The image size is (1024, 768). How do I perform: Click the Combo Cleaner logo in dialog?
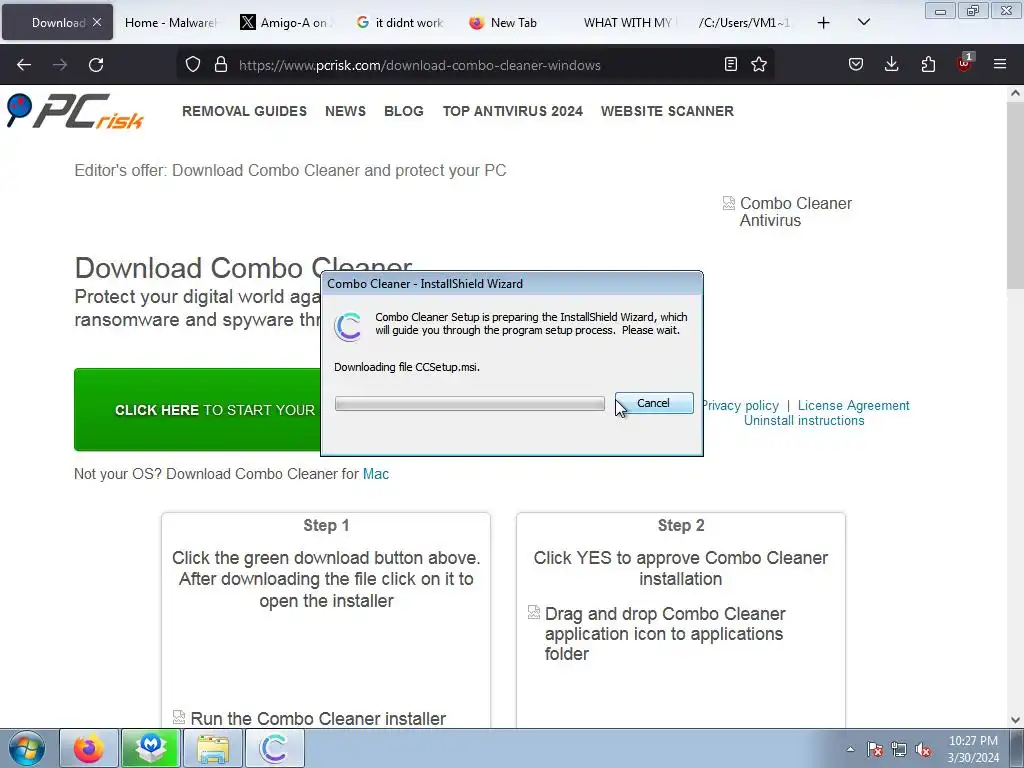[x=347, y=326]
